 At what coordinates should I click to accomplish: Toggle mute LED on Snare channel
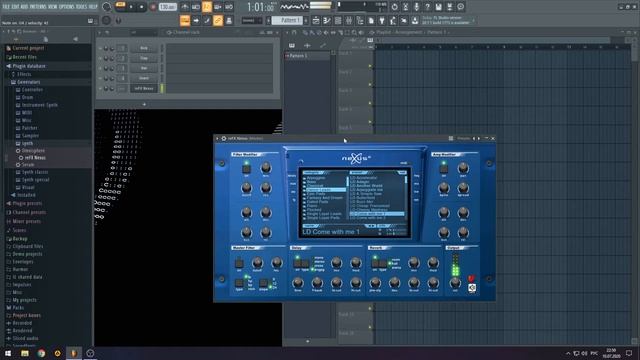pyautogui.click(x=100, y=78)
